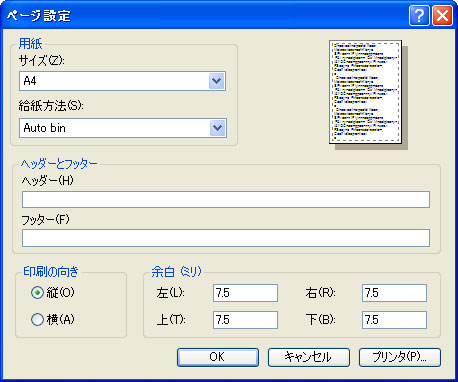Confirm with the OK button
Image resolution: width=458 pixels, height=382 pixels.
click(218, 357)
